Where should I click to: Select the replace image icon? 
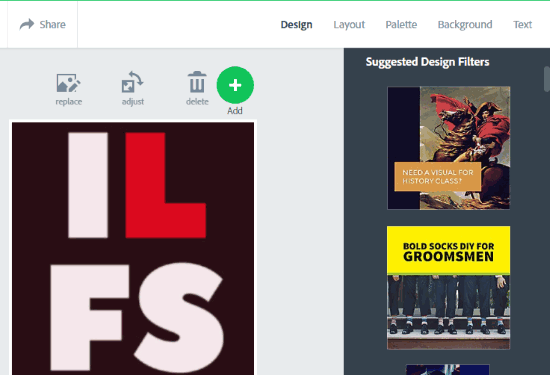[x=68, y=83]
